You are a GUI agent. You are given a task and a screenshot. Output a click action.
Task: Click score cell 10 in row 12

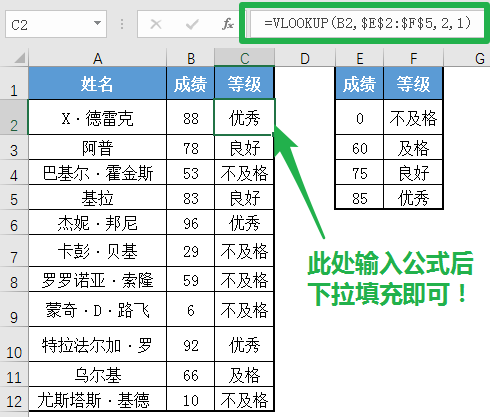pos(190,399)
